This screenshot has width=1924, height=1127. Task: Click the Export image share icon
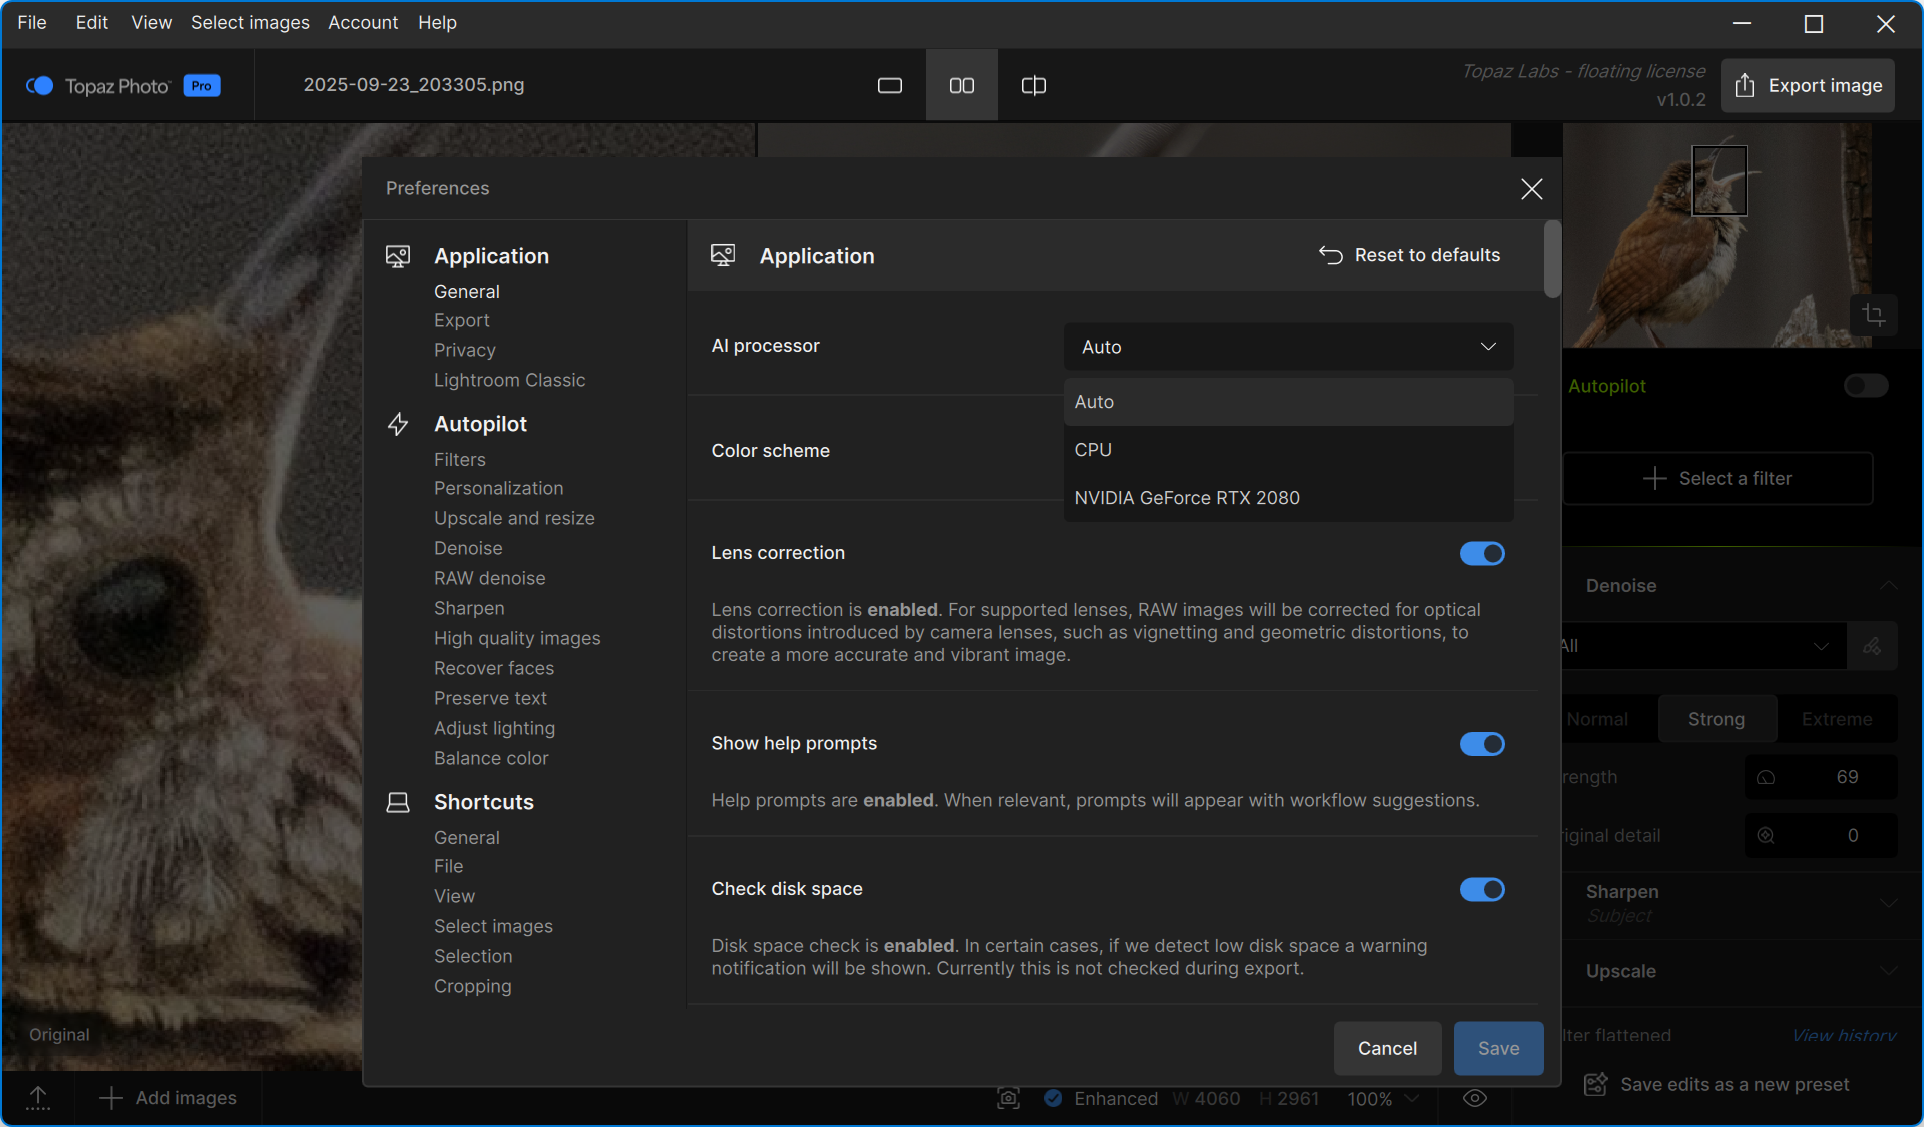coord(1745,86)
